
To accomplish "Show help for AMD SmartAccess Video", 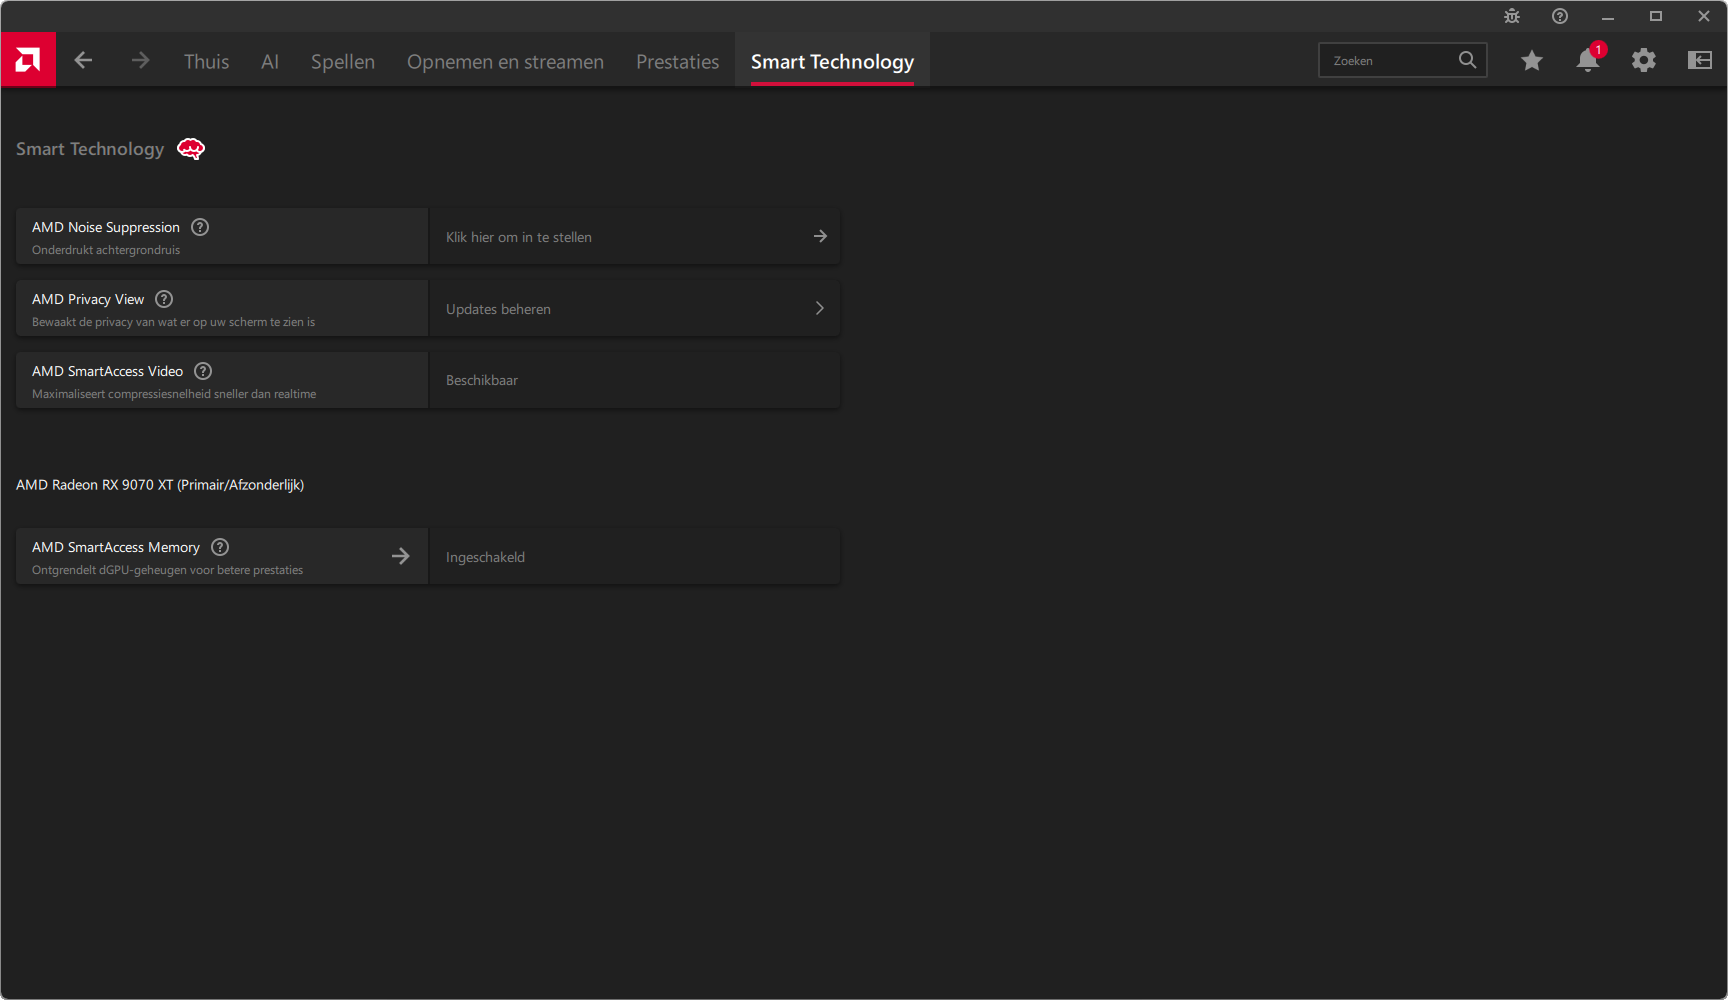I will (x=203, y=371).
